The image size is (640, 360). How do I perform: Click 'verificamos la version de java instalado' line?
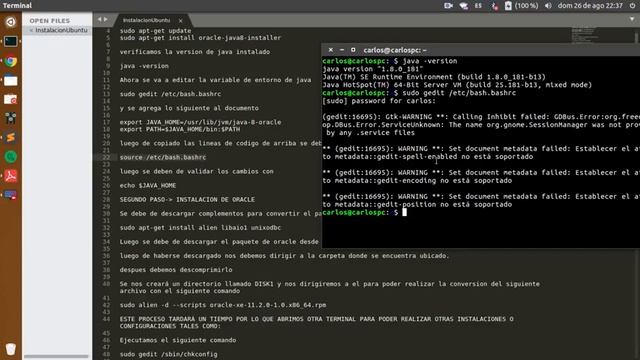[195, 52]
